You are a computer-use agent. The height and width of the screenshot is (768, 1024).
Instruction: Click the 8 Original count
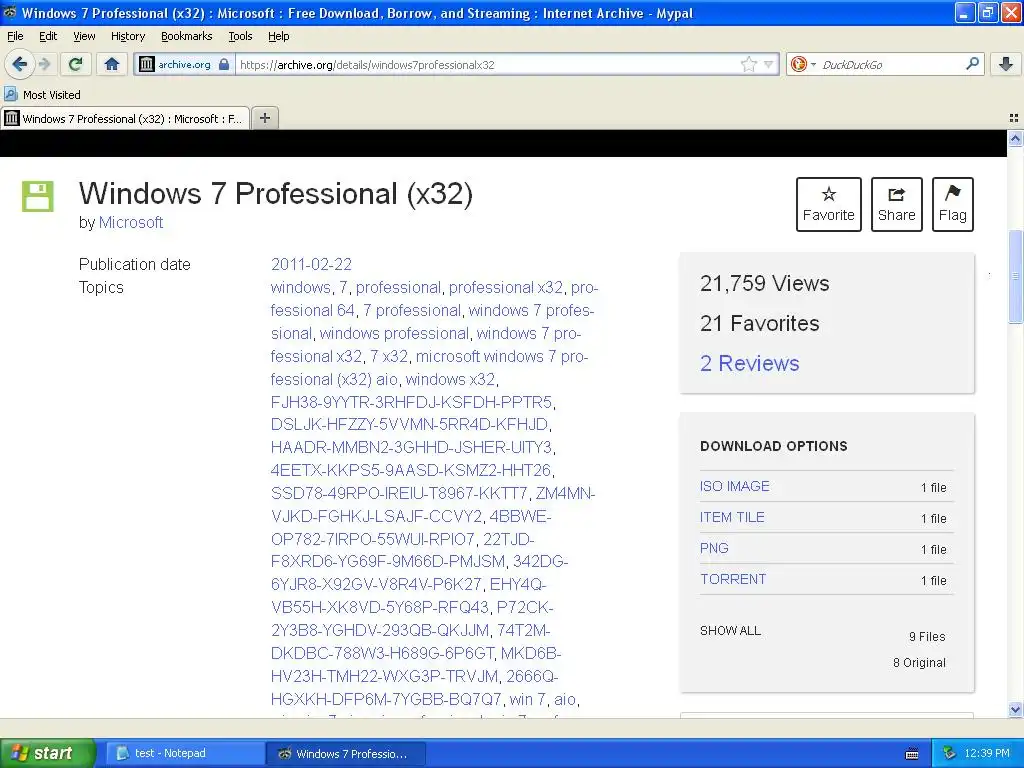[x=919, y=663]
